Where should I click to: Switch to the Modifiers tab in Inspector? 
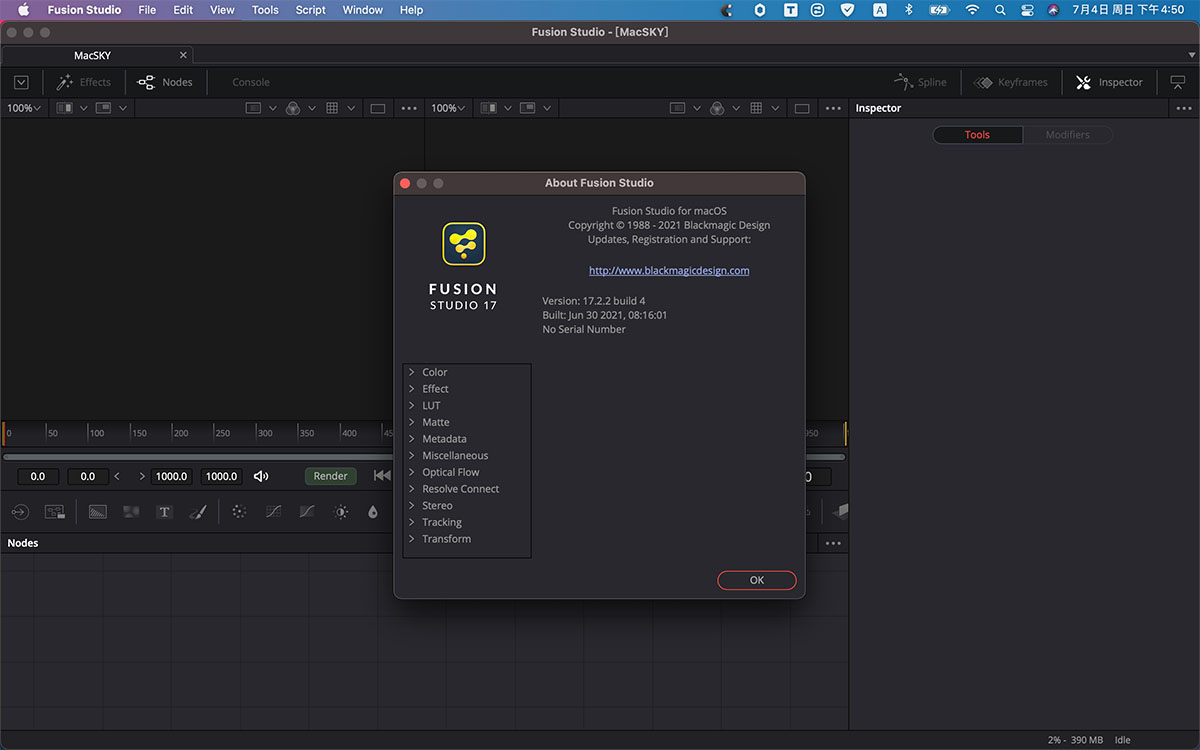coord(1067,135)
